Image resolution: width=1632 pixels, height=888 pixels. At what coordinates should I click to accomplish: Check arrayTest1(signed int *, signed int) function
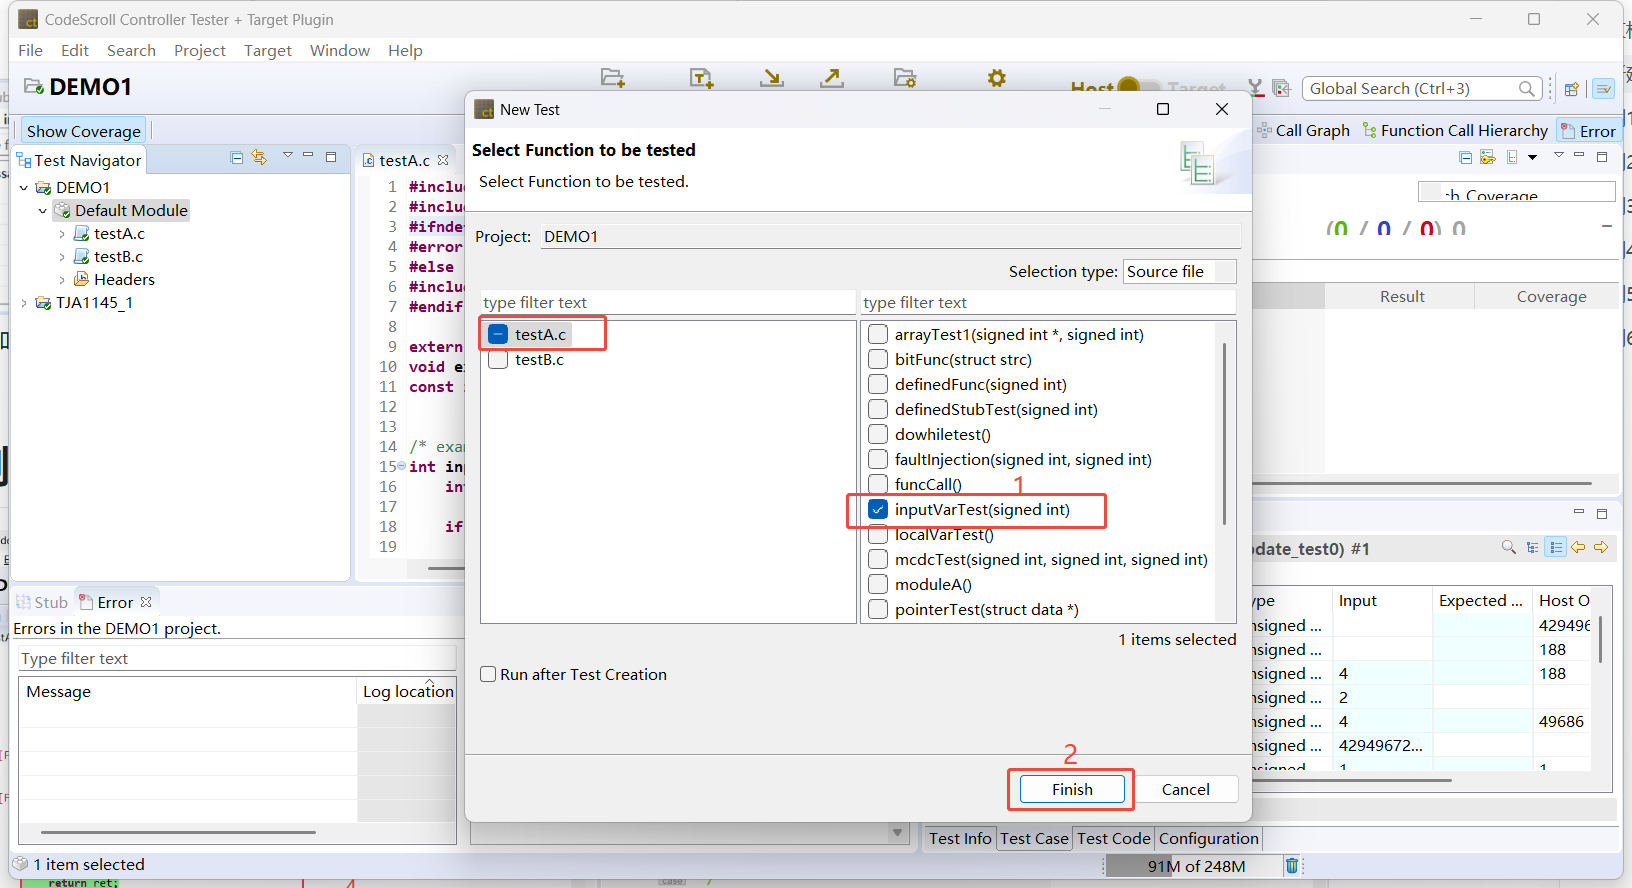point(878,334)
